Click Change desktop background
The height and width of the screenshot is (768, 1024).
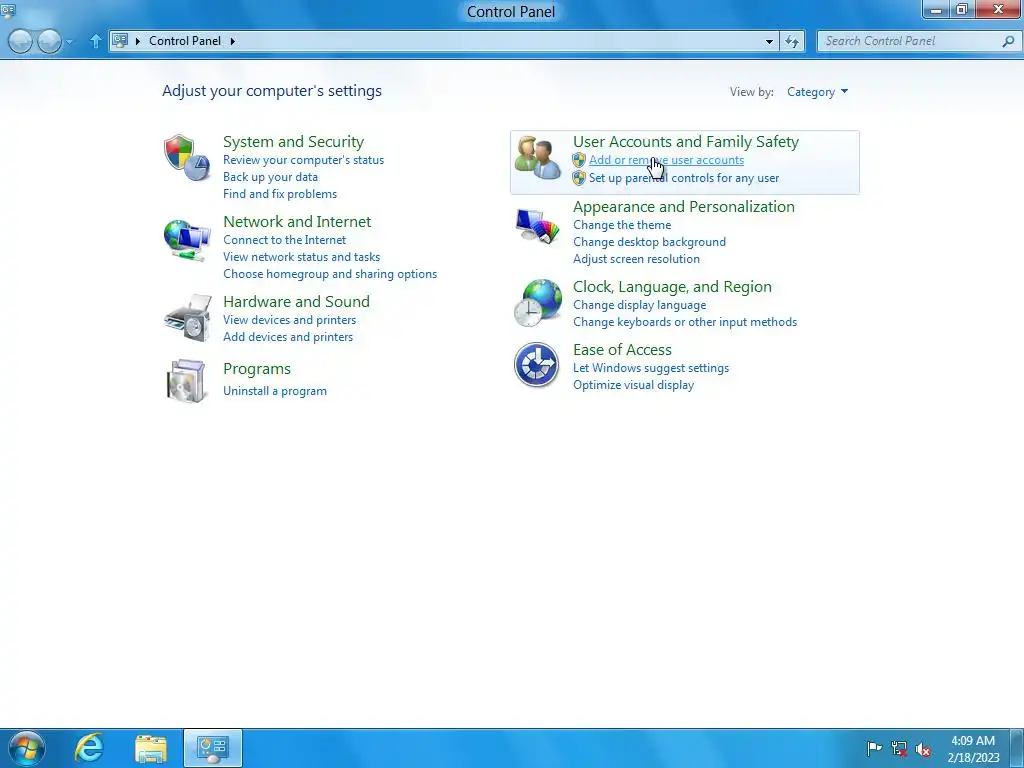(x=650, y=242)
